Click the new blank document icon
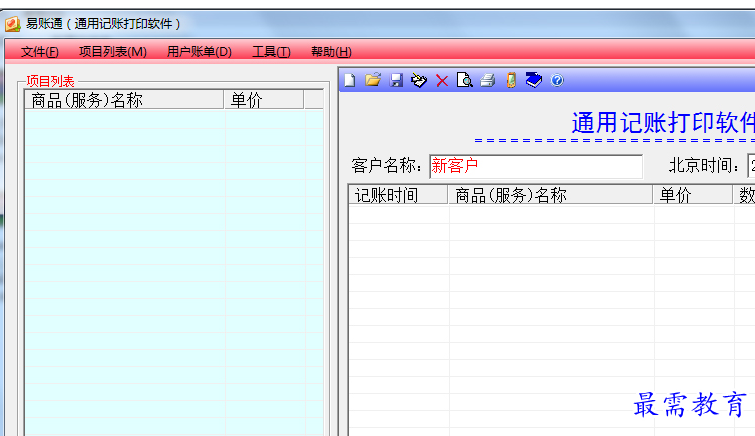Image resolution: width=755 pixels, height=436 pixels. [x=350, y=80]
